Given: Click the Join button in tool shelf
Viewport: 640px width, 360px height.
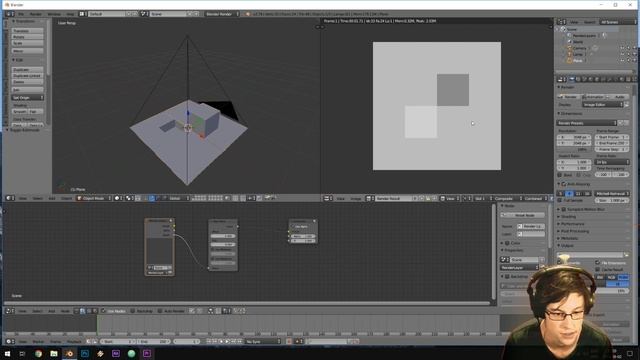Looking at the screenshot, I should (28, 89).
